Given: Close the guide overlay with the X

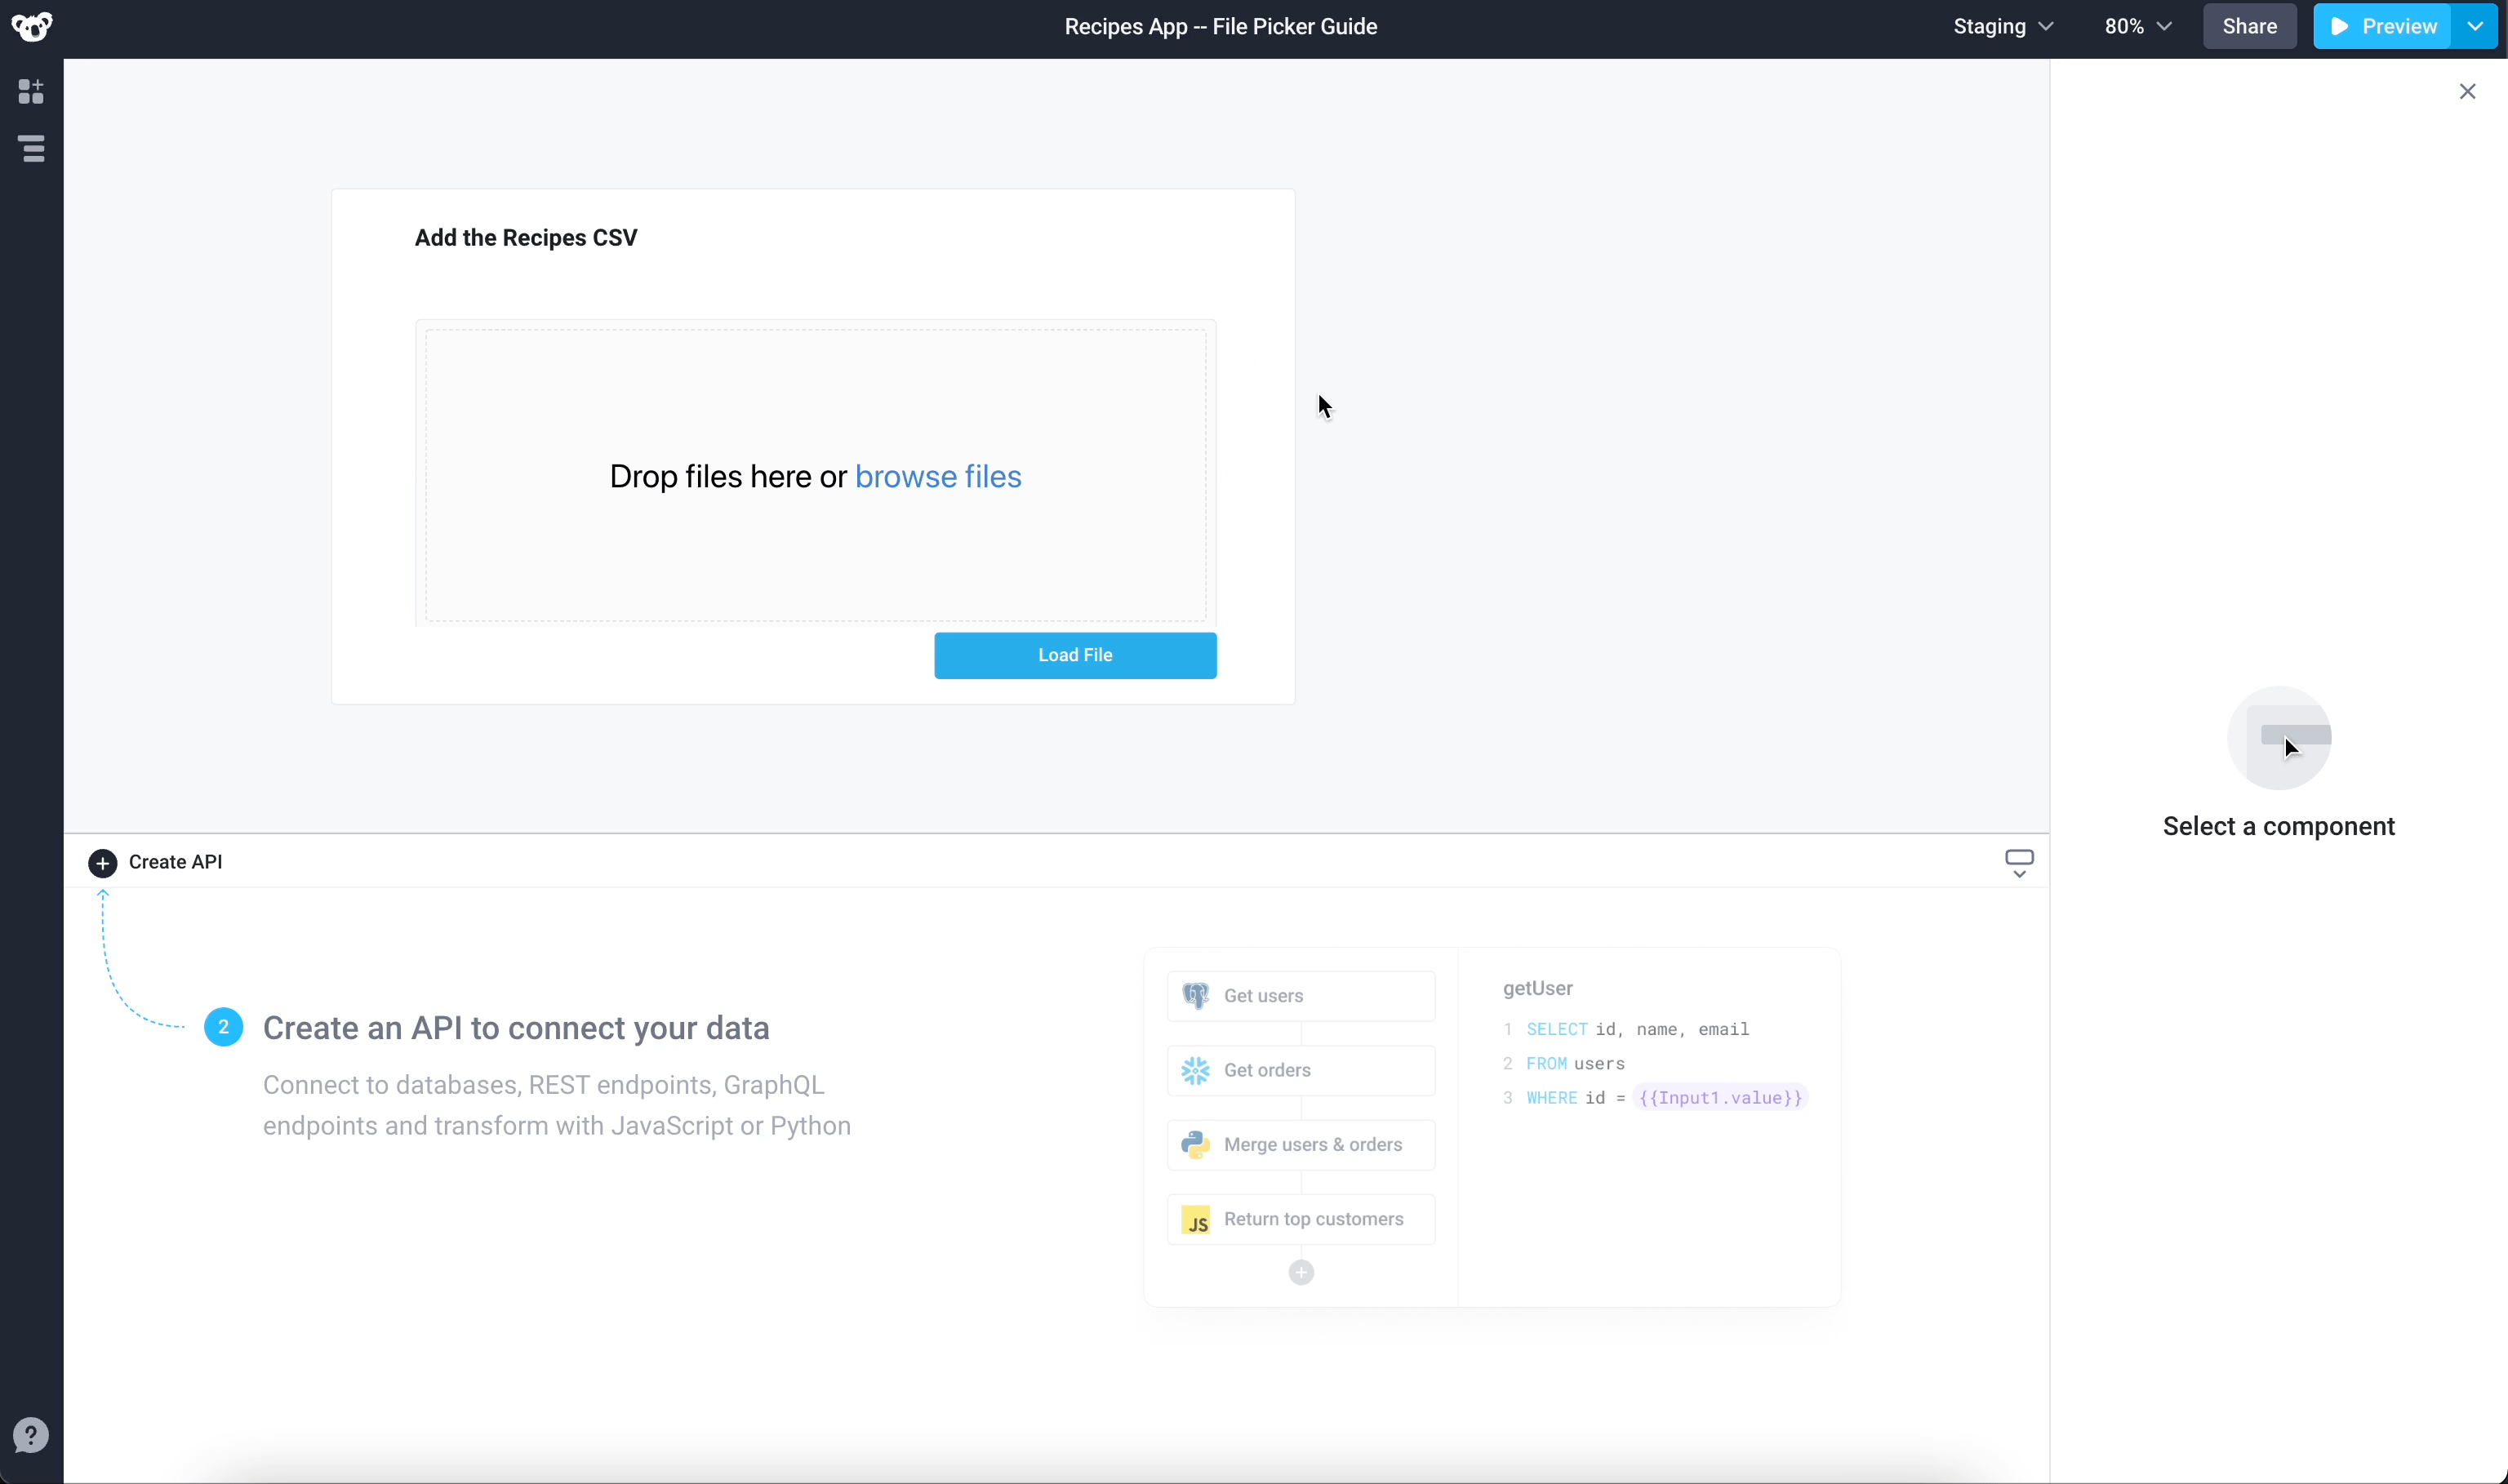Looking at the screenshot, I should click(x=2467, y=91).
